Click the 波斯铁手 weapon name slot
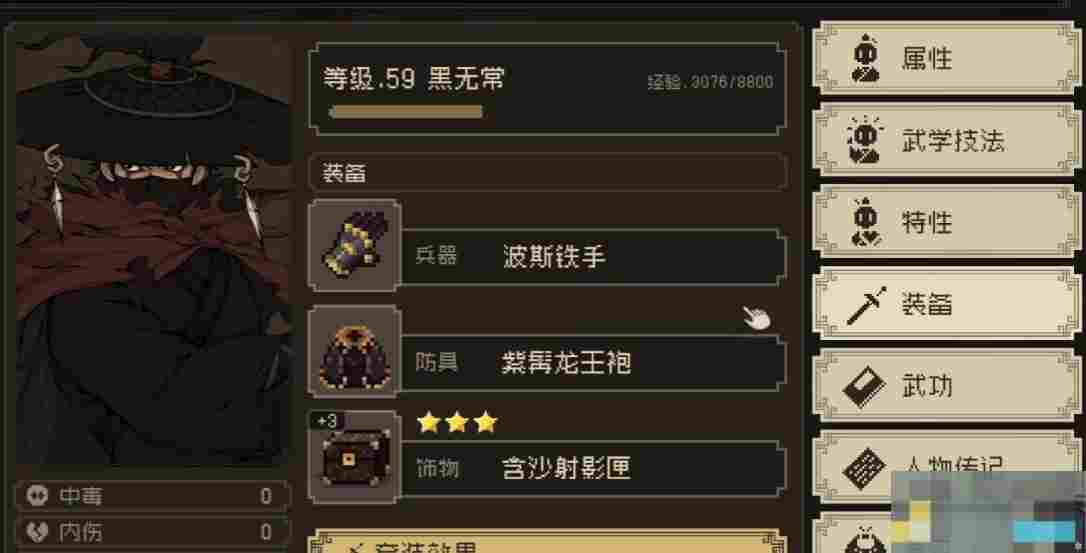 (x=593, y=257)
